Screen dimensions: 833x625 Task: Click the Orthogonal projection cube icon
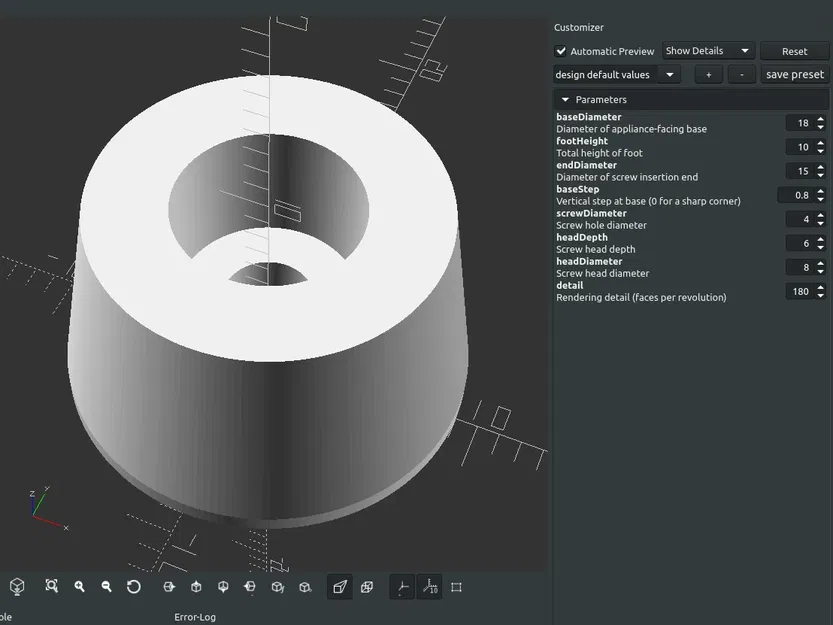click(367, 587)
